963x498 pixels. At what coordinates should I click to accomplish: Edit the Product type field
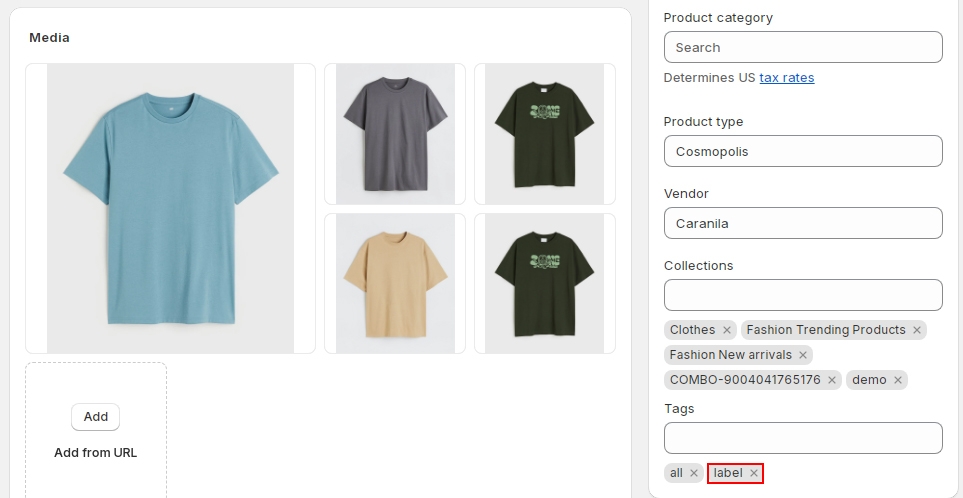(x=803, y=151)
